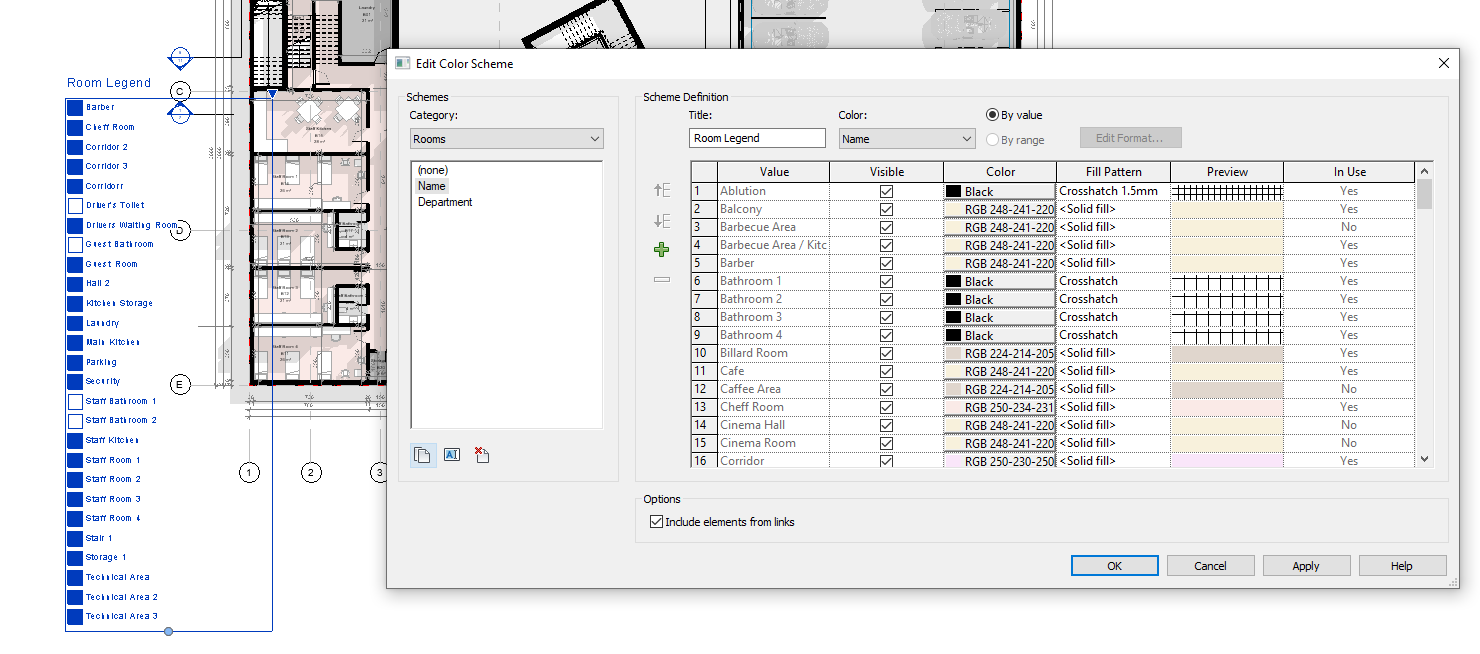1480x654 pixels.
Task: Toggle Visible checkbox for Cinema Hall
Action: [886, 425]
